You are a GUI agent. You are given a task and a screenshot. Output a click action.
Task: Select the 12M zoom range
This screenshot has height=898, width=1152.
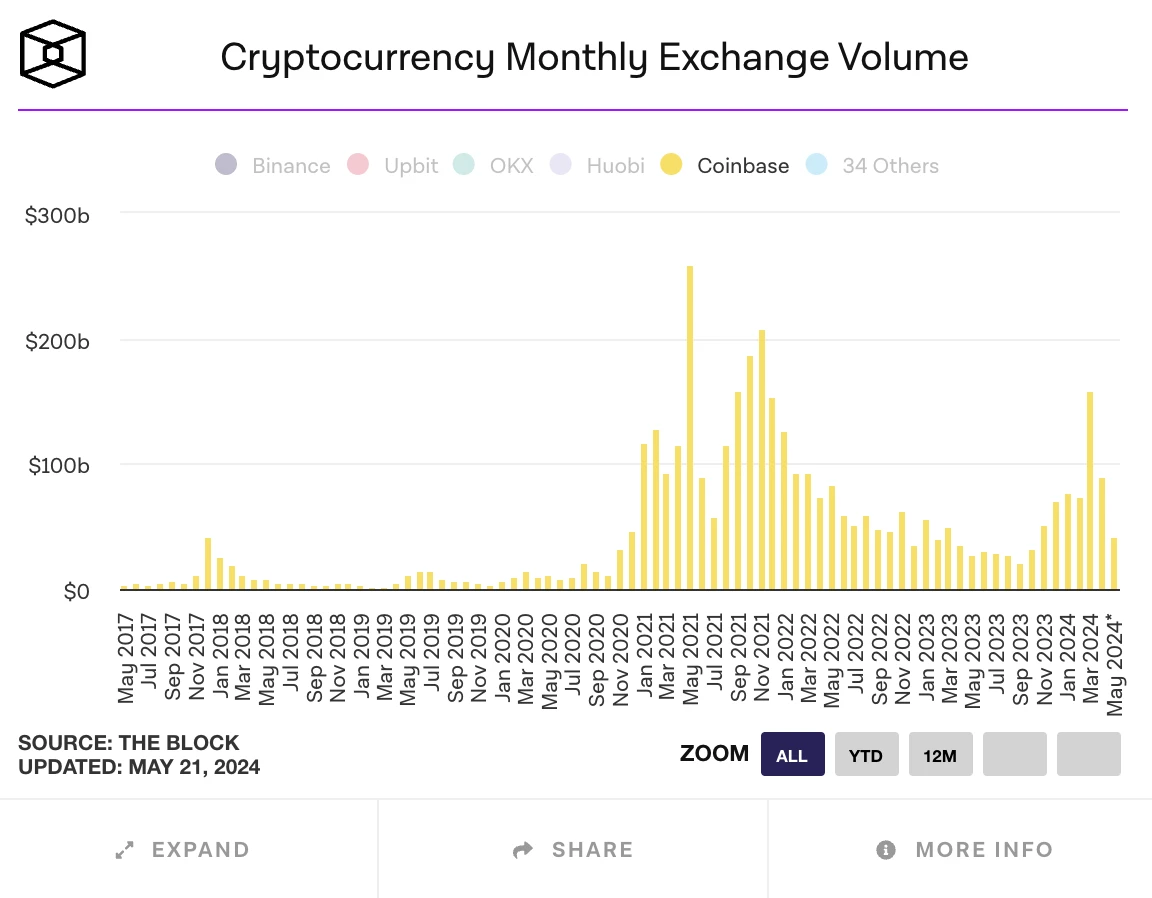940,754
